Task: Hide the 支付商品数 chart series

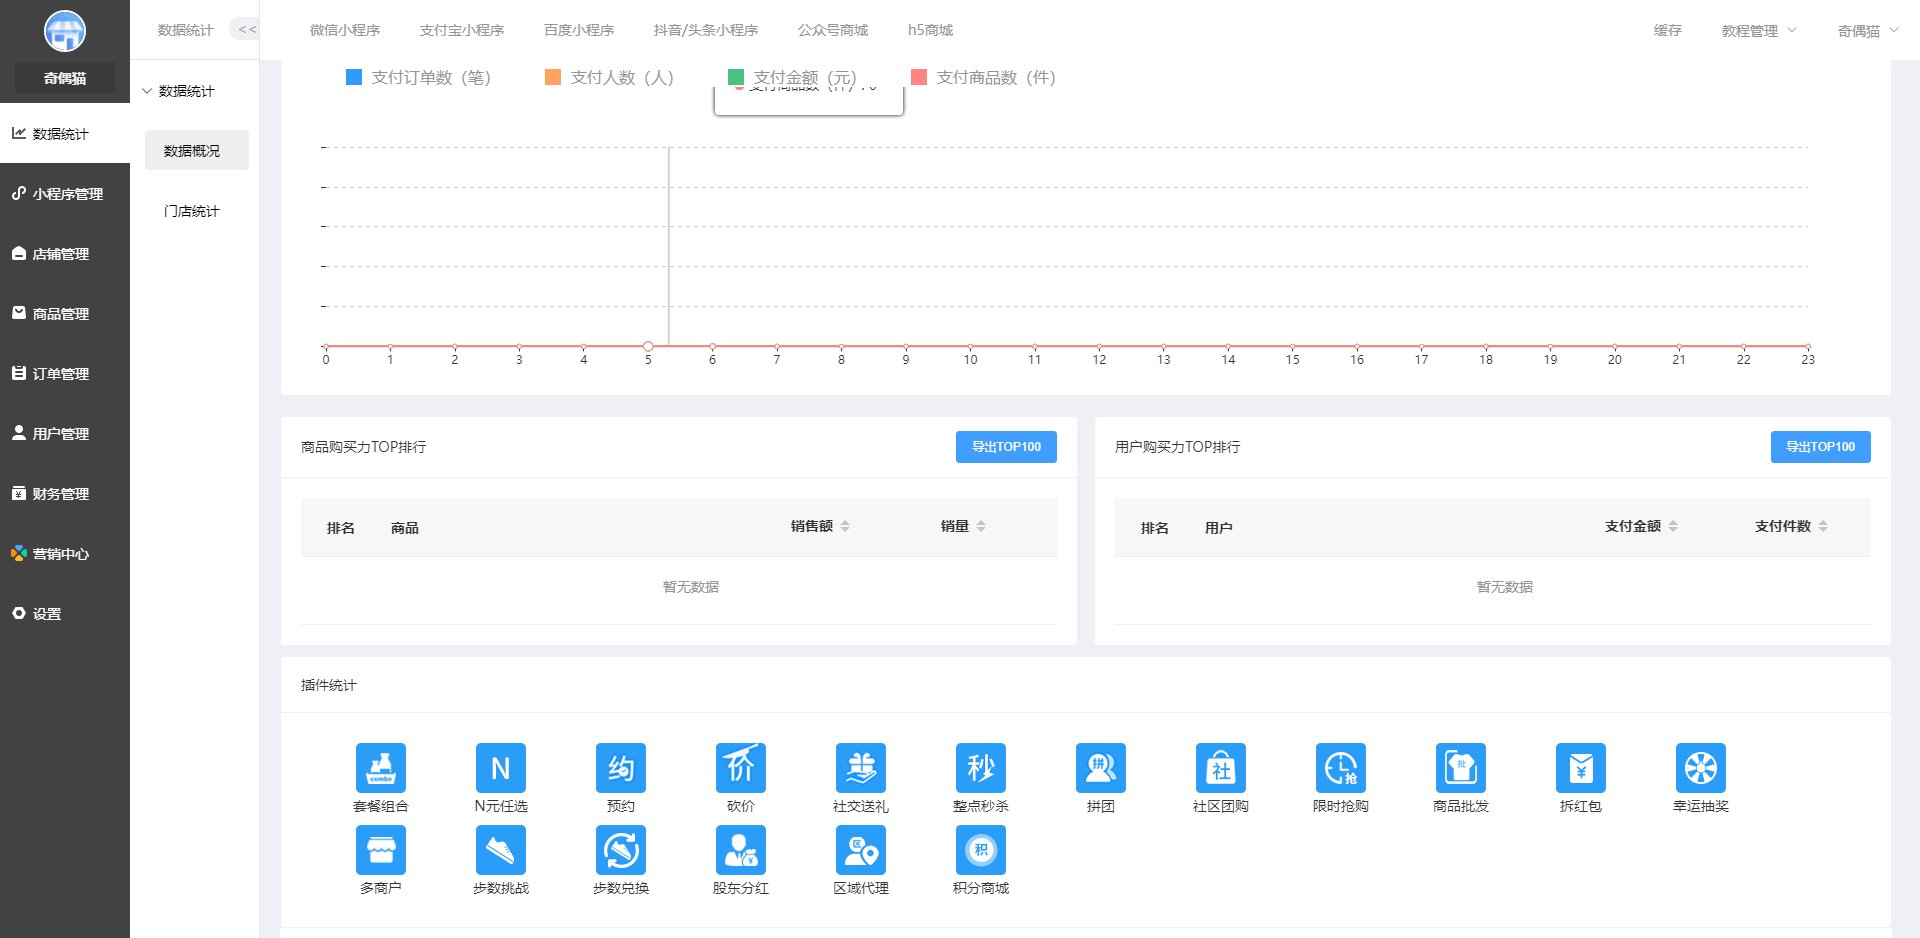Action: (983, 77)
